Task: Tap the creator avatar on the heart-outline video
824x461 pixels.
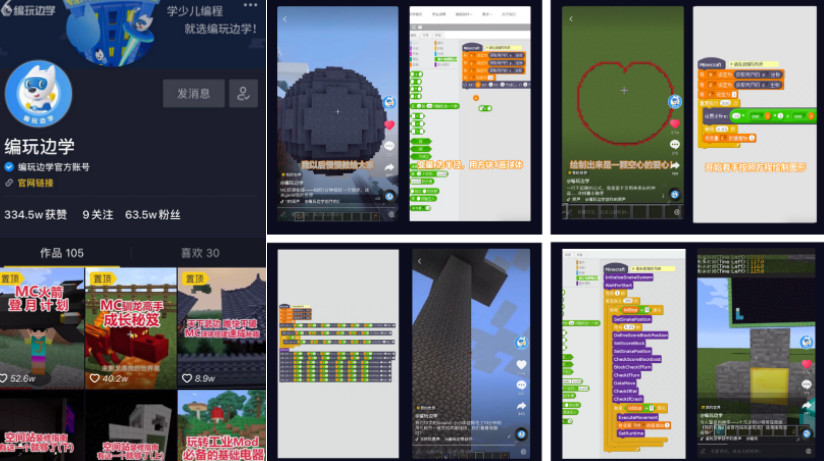Action: [675, 101]
